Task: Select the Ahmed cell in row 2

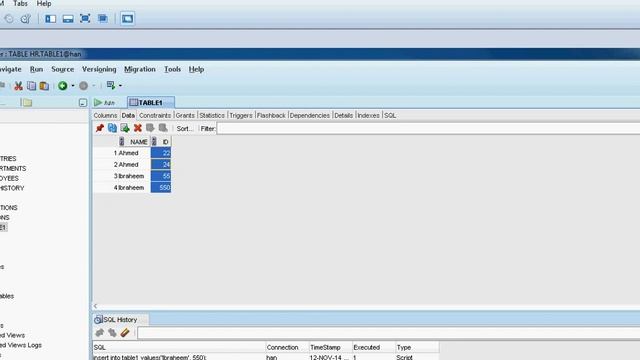Action: [133, 164]
